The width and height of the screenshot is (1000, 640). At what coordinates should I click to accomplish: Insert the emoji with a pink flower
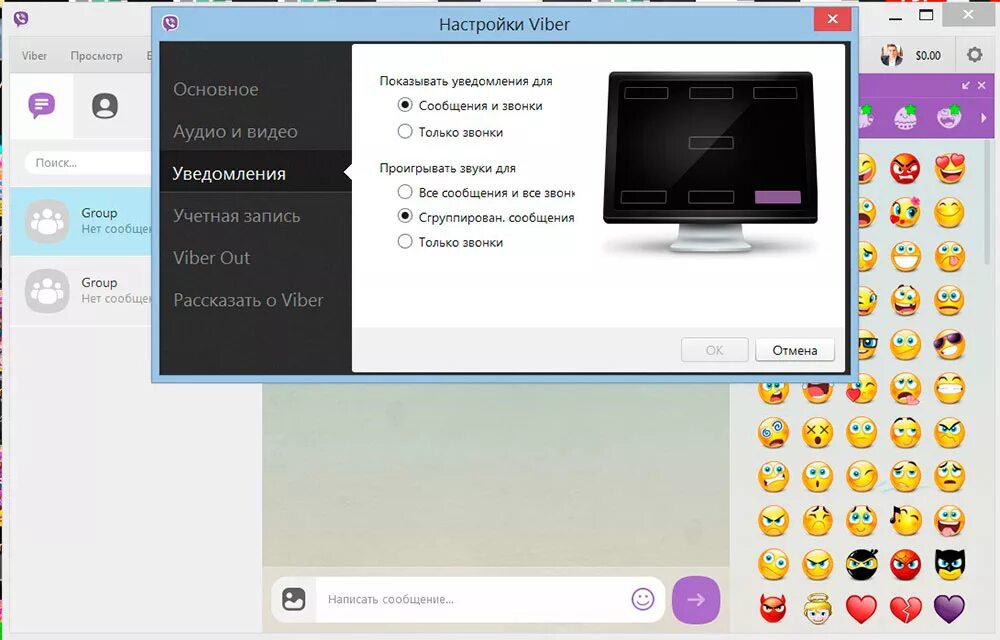click(x=905, y=212)
